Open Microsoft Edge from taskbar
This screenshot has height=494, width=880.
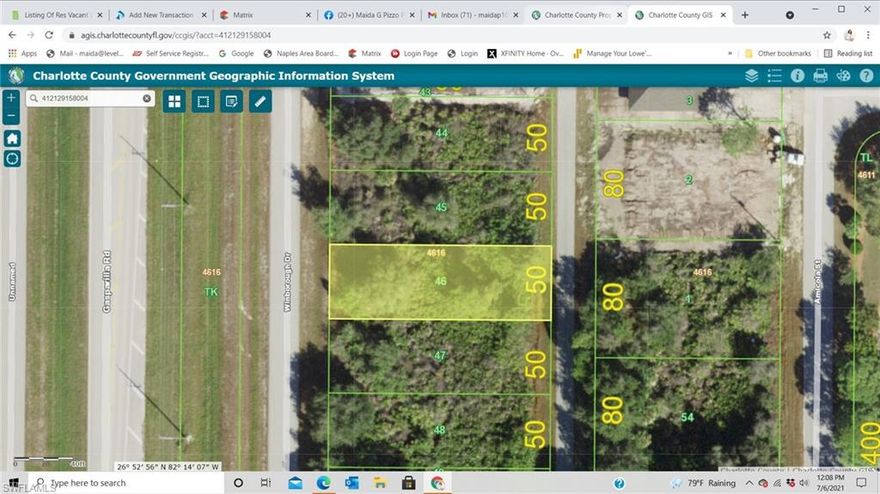323,483
